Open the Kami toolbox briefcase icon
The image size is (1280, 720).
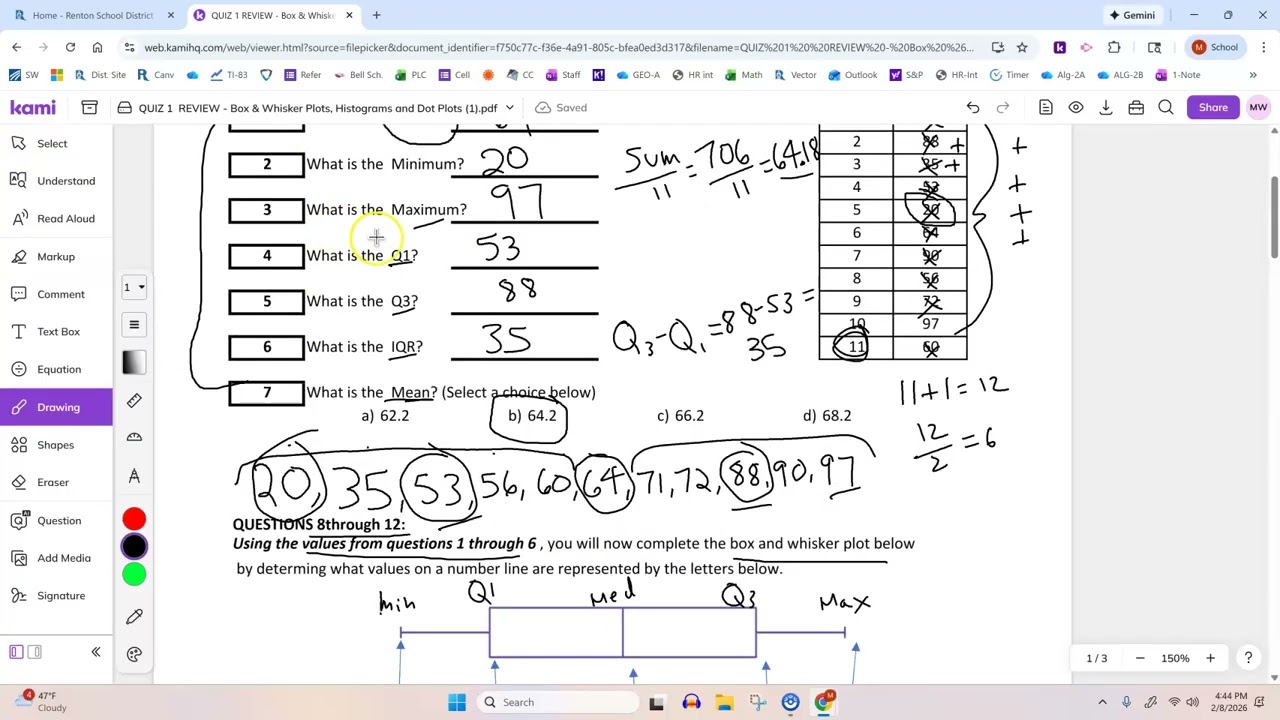click(1136, 107)
